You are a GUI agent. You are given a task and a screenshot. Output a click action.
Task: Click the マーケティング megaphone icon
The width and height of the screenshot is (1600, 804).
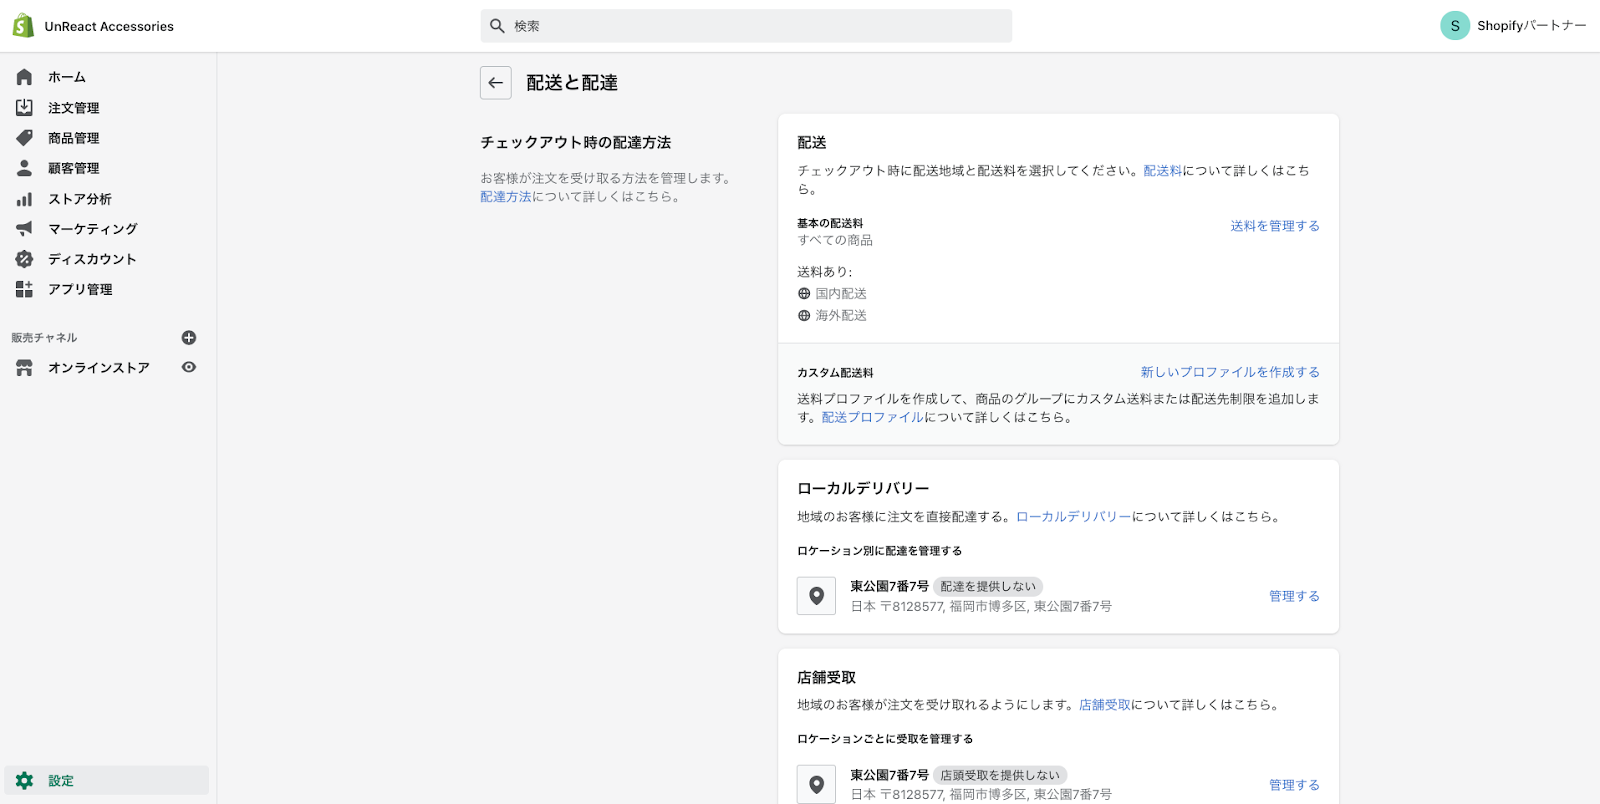click(x=24, y=229)
